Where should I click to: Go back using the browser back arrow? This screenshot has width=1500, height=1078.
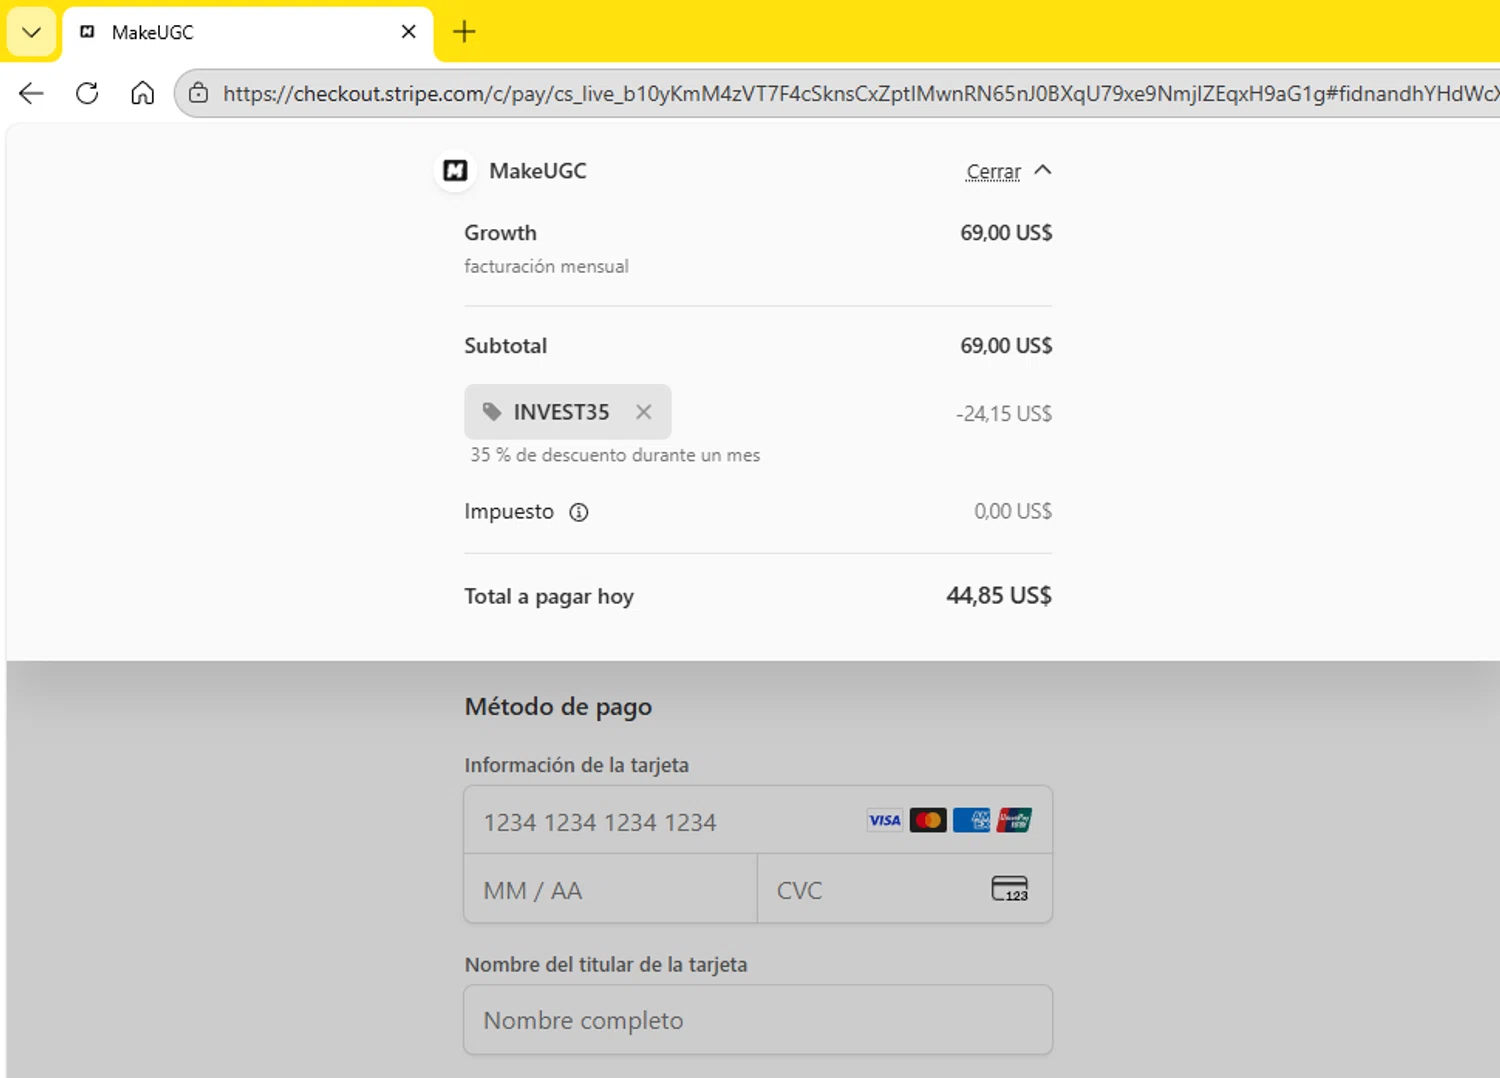pyautogui.click(x=31, y=93)
